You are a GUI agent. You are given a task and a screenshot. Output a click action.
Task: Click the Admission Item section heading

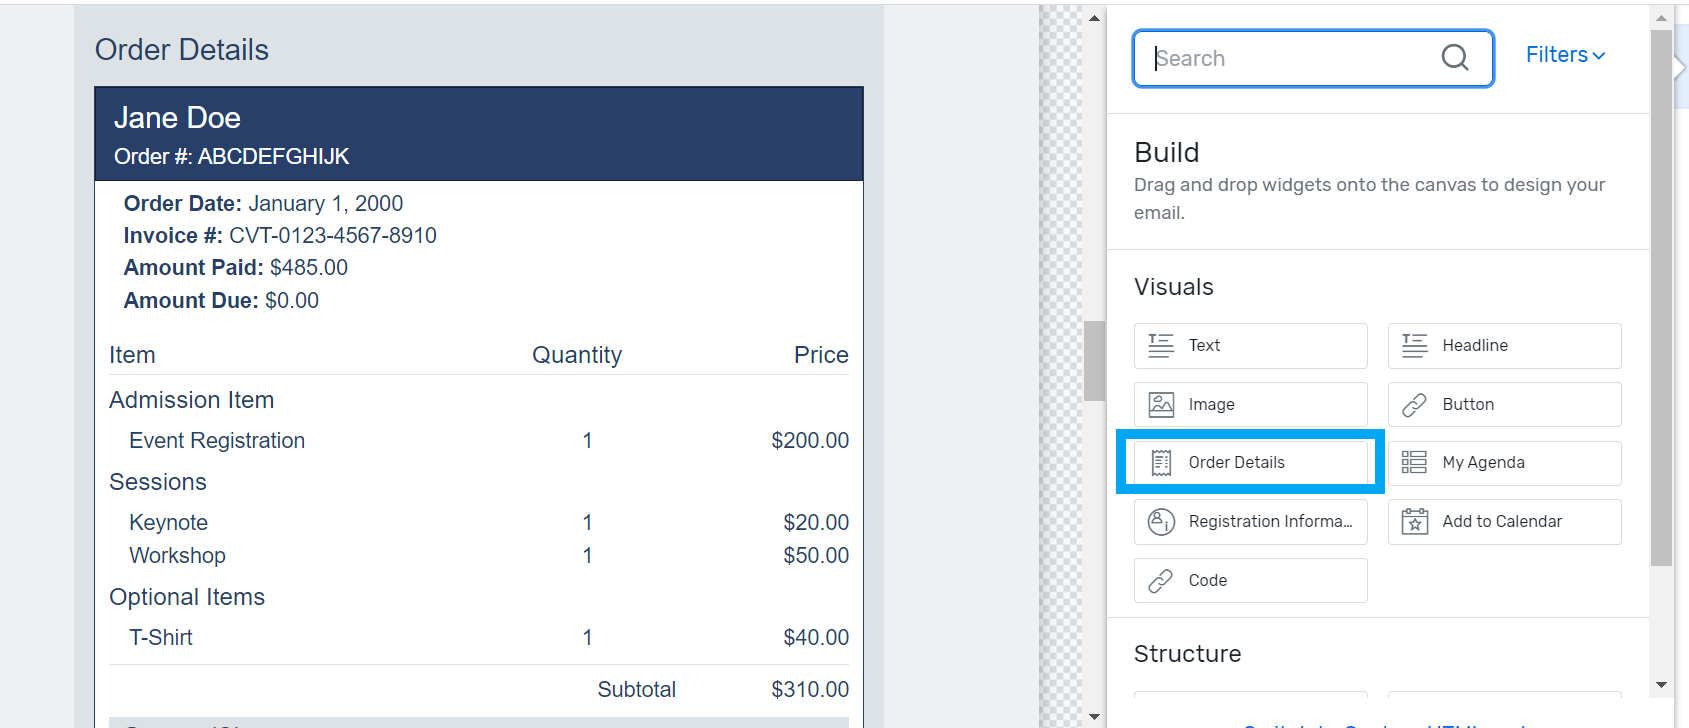click(x=191, y=400)
